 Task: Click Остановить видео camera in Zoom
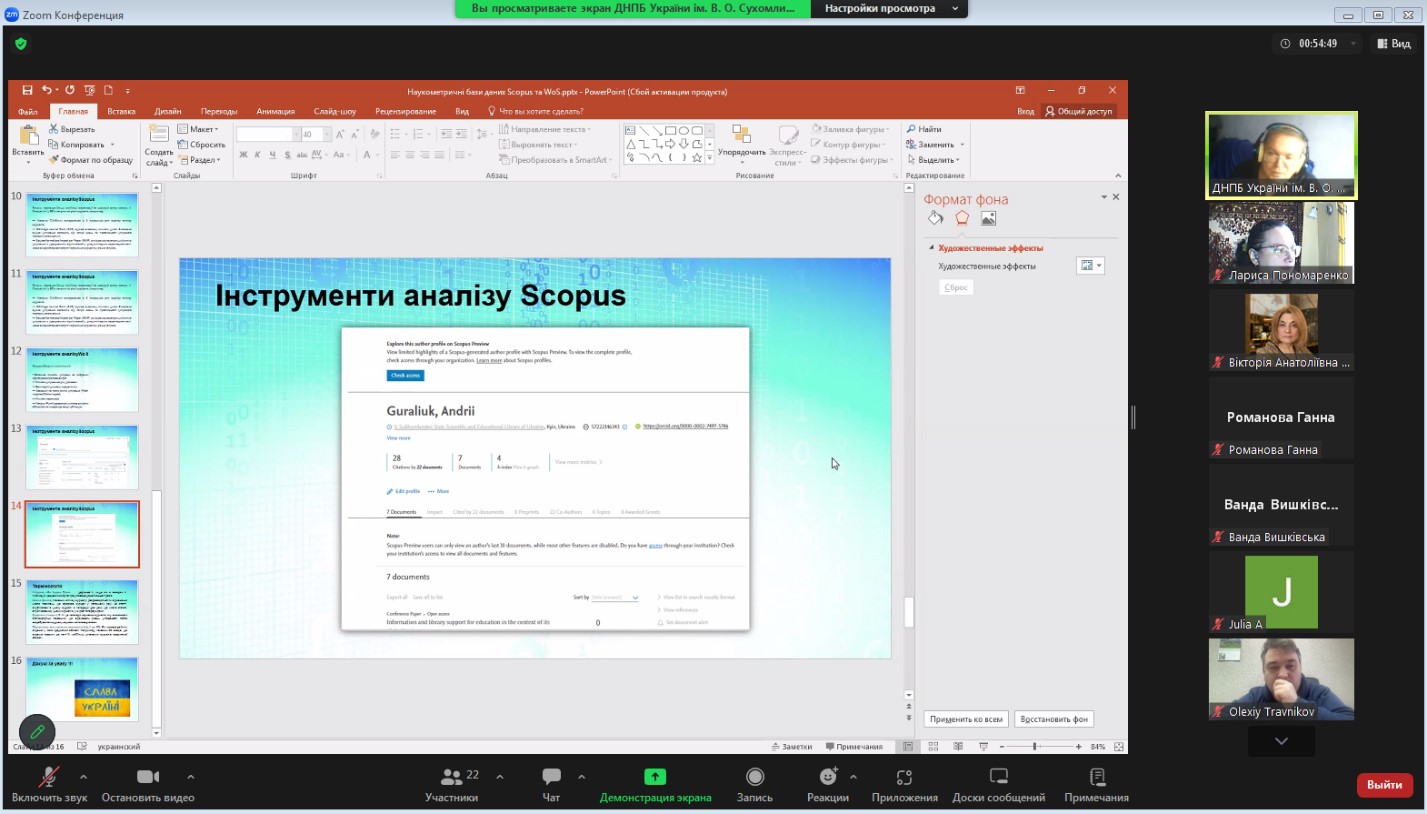pos(148,784)
